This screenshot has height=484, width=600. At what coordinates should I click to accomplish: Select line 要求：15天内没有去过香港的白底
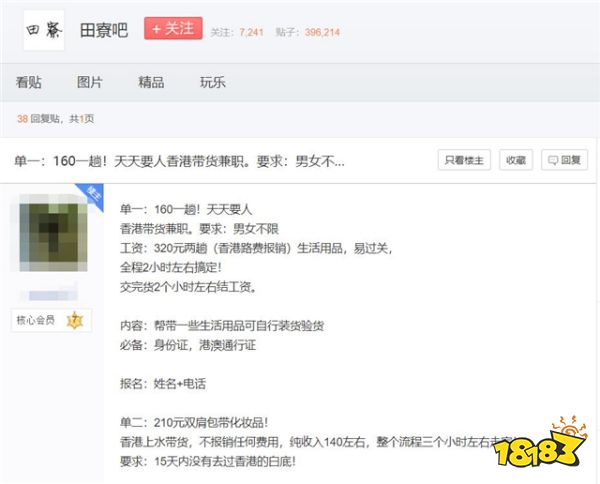208,461
